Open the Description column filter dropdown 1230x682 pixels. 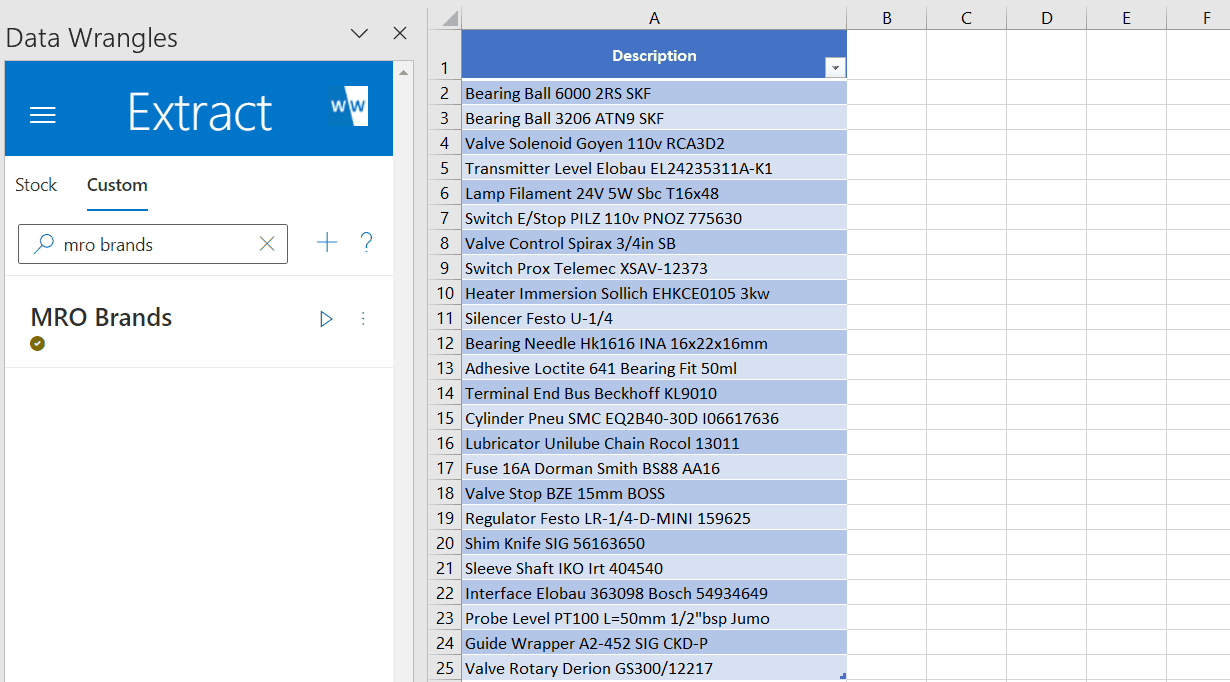tap(835, 67)
